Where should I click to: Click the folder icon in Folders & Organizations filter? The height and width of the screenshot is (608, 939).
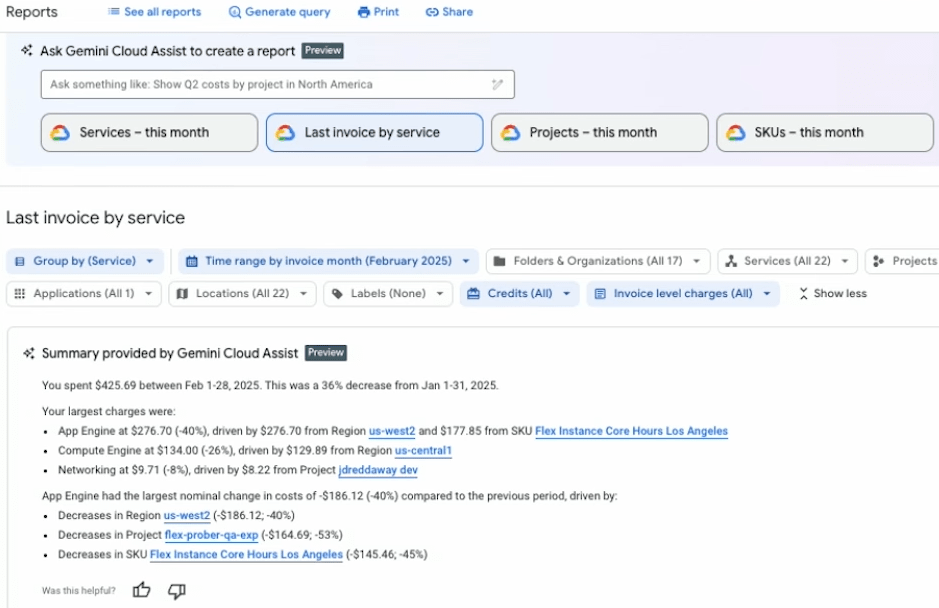(x=499, y=261)
